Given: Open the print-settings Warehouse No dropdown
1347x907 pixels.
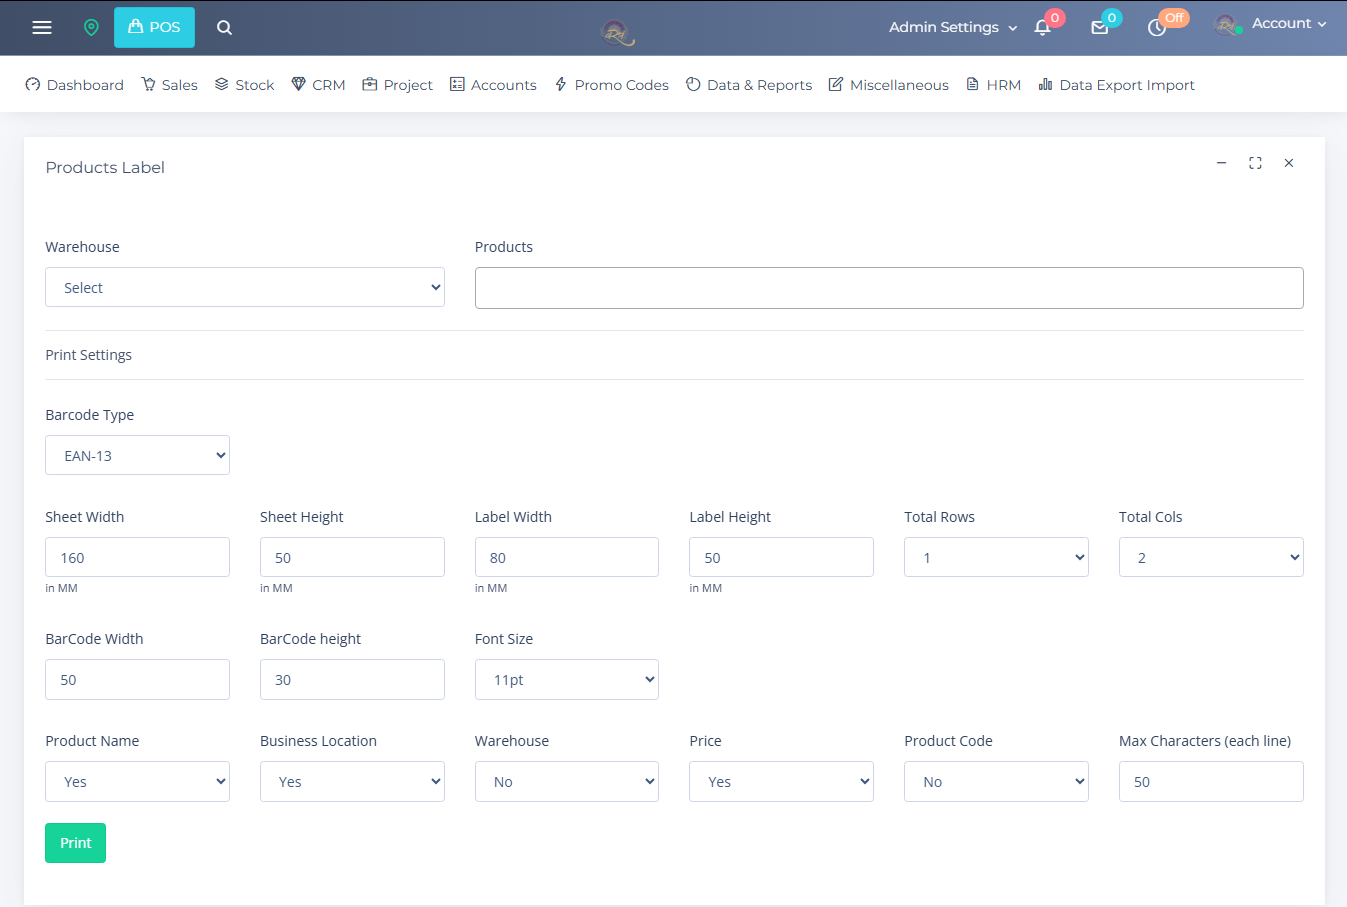Looking at the screenshot, I should (567, 781).
